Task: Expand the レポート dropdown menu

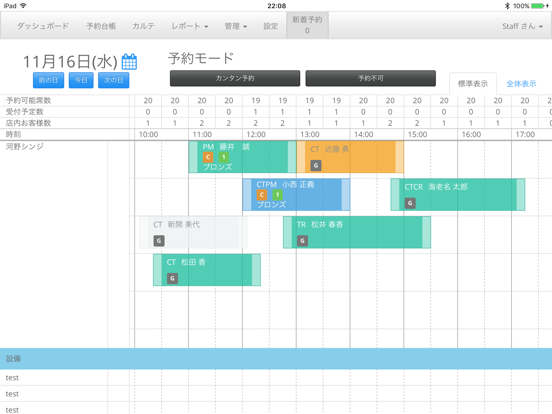Action: [x=189, y=26]
